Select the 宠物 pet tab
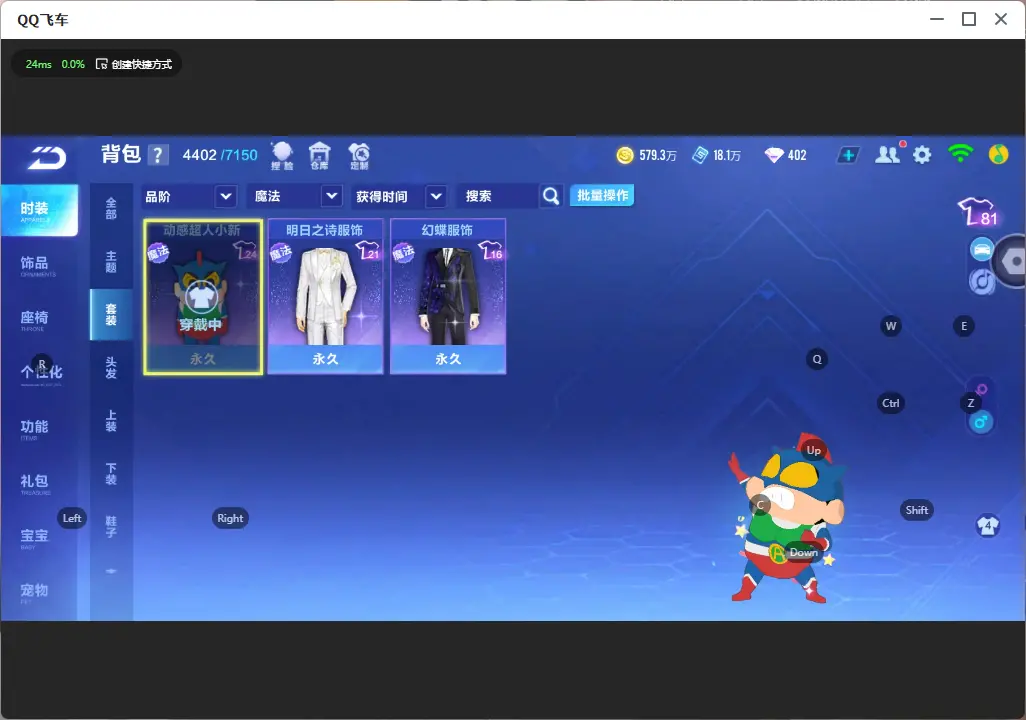The width and height of the screenshot is (1026, 720). 35,592
